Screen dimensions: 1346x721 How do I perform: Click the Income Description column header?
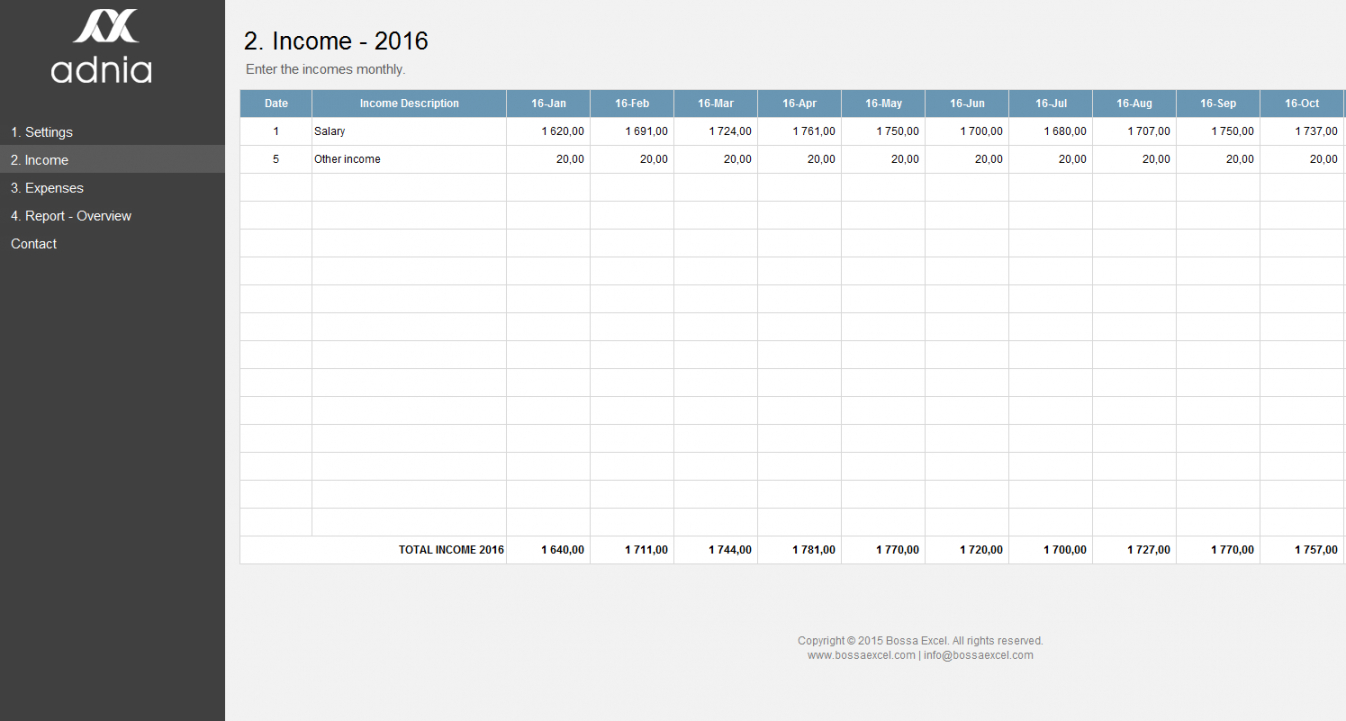pos(409,104)
